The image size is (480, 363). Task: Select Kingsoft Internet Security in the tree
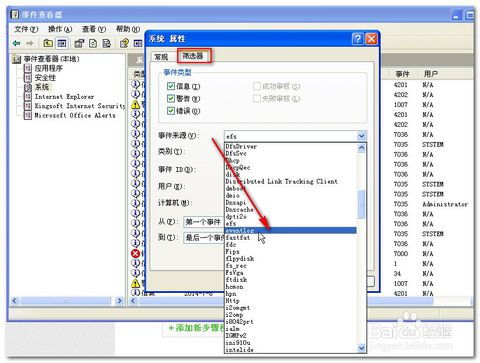pos(80,106)
